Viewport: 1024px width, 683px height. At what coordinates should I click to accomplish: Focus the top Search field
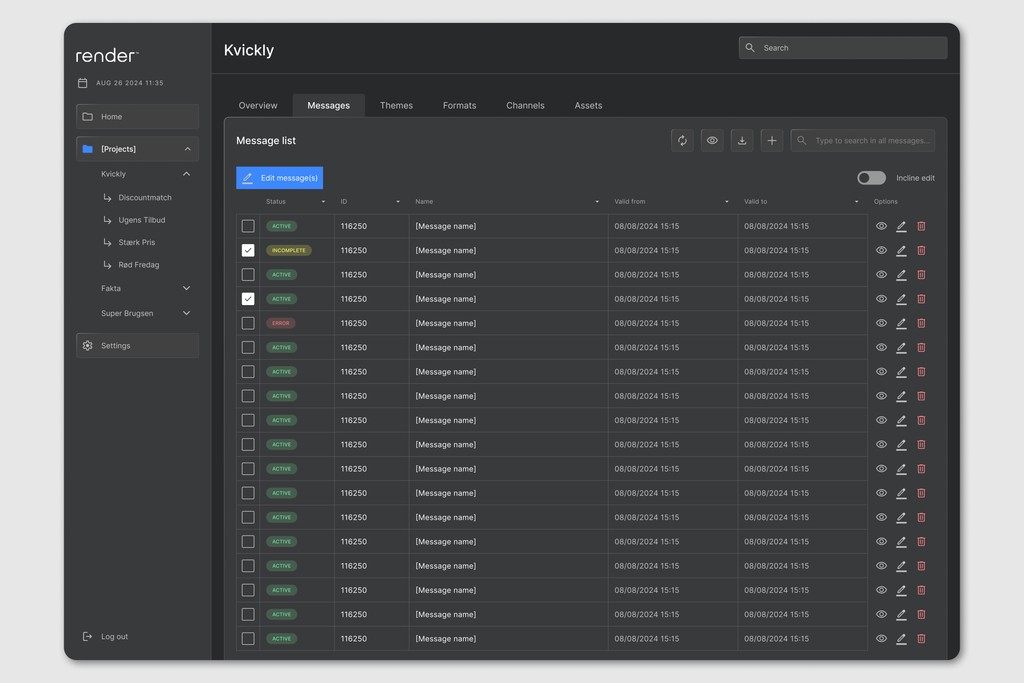843,48
